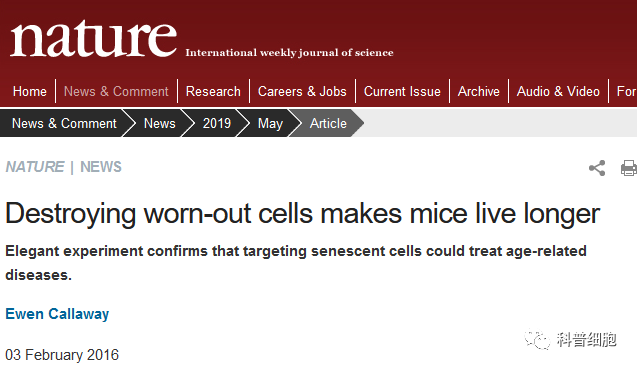Open the Archive menu item
The width and height of the screenshot is (637, 368).
click(479, 91)
